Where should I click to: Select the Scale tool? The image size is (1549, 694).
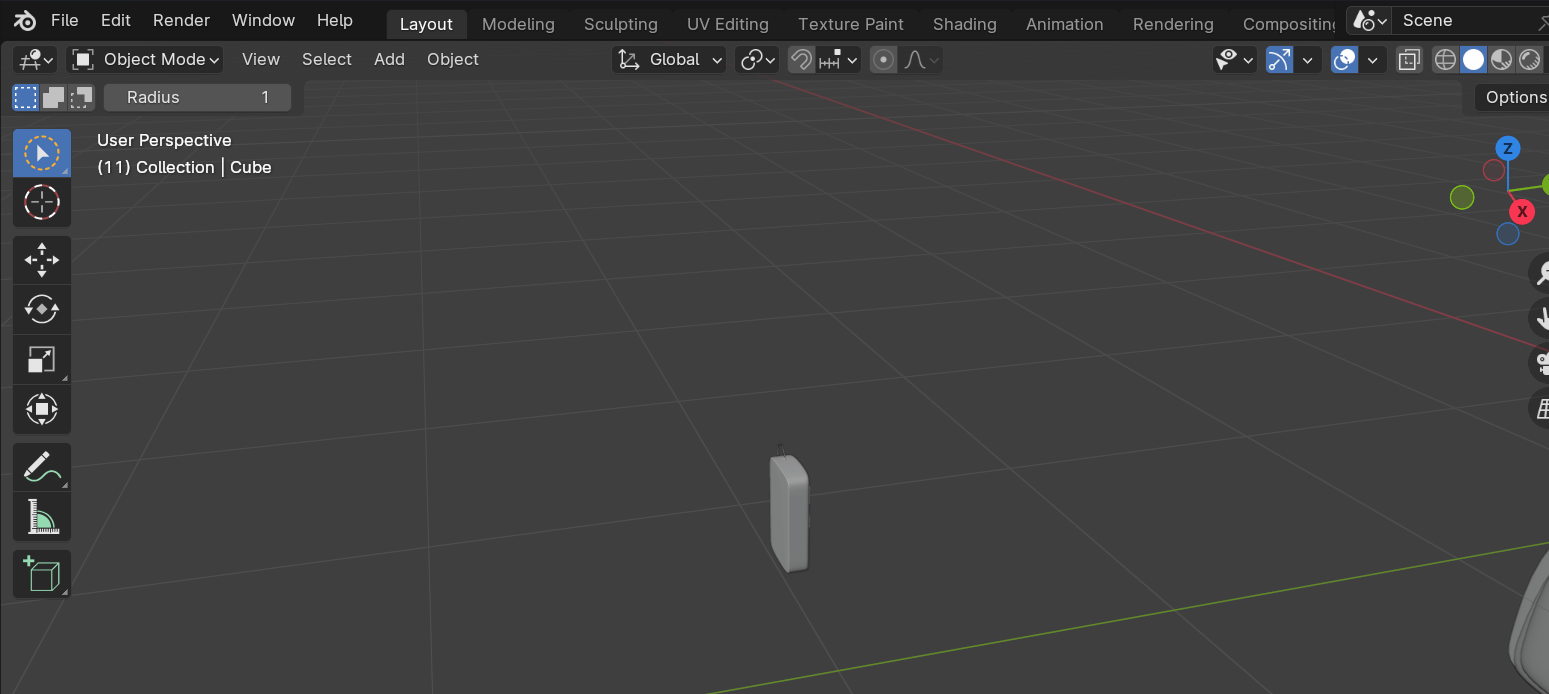(41, 359)
